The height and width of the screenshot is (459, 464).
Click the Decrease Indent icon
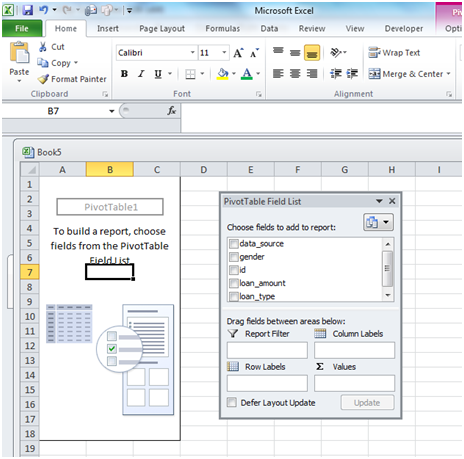[336, 73]
